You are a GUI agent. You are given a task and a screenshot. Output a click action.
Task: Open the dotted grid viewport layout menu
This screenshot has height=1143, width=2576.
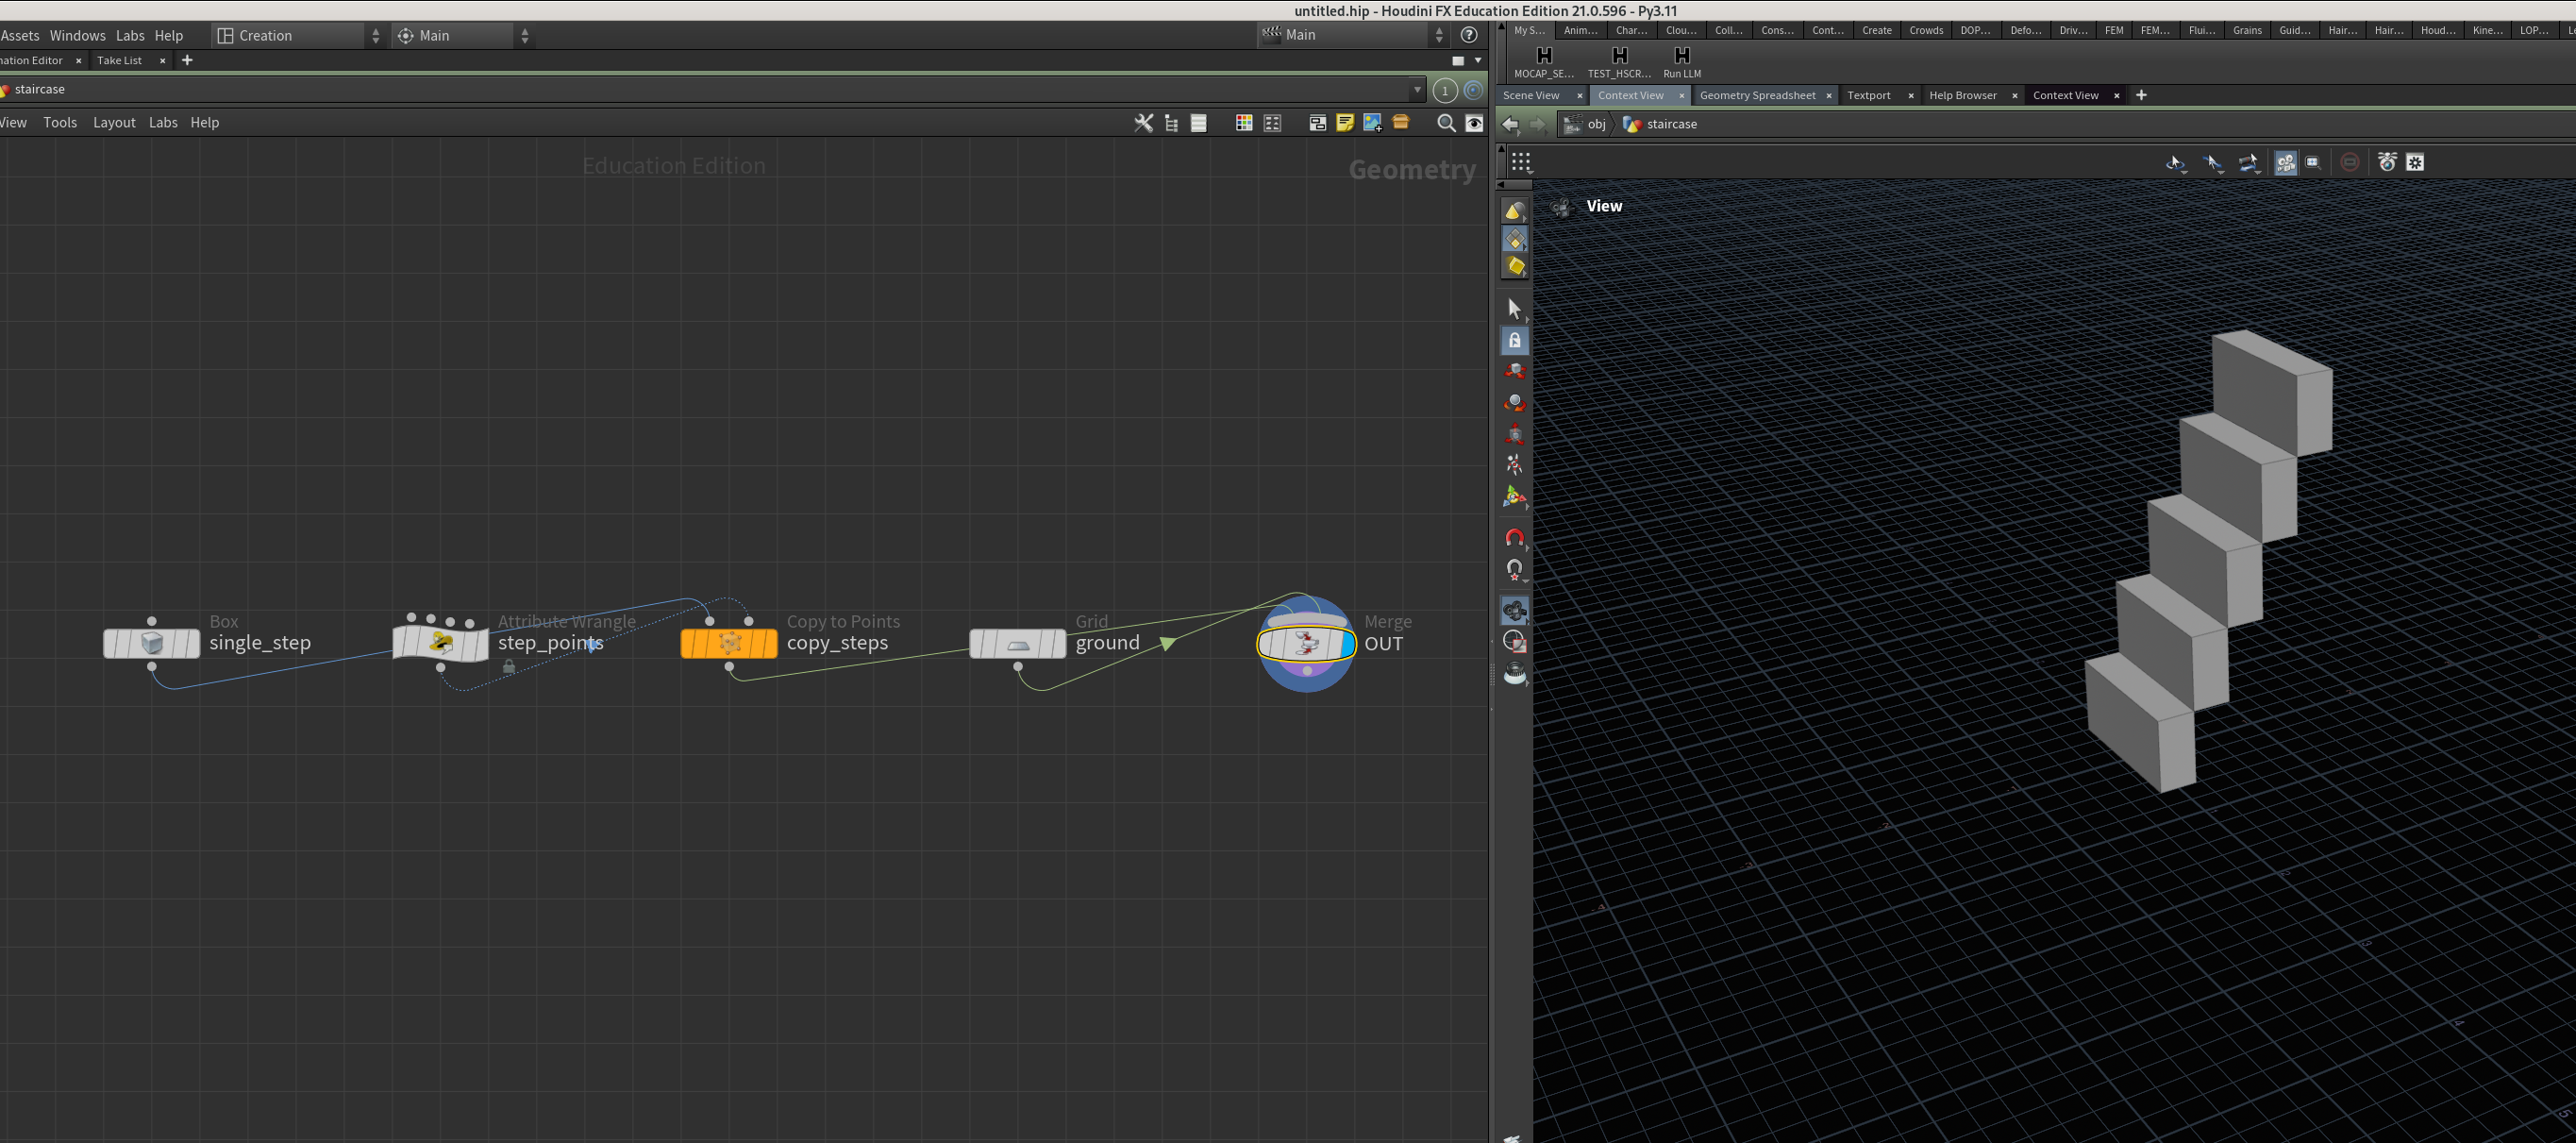(1521, 162)
